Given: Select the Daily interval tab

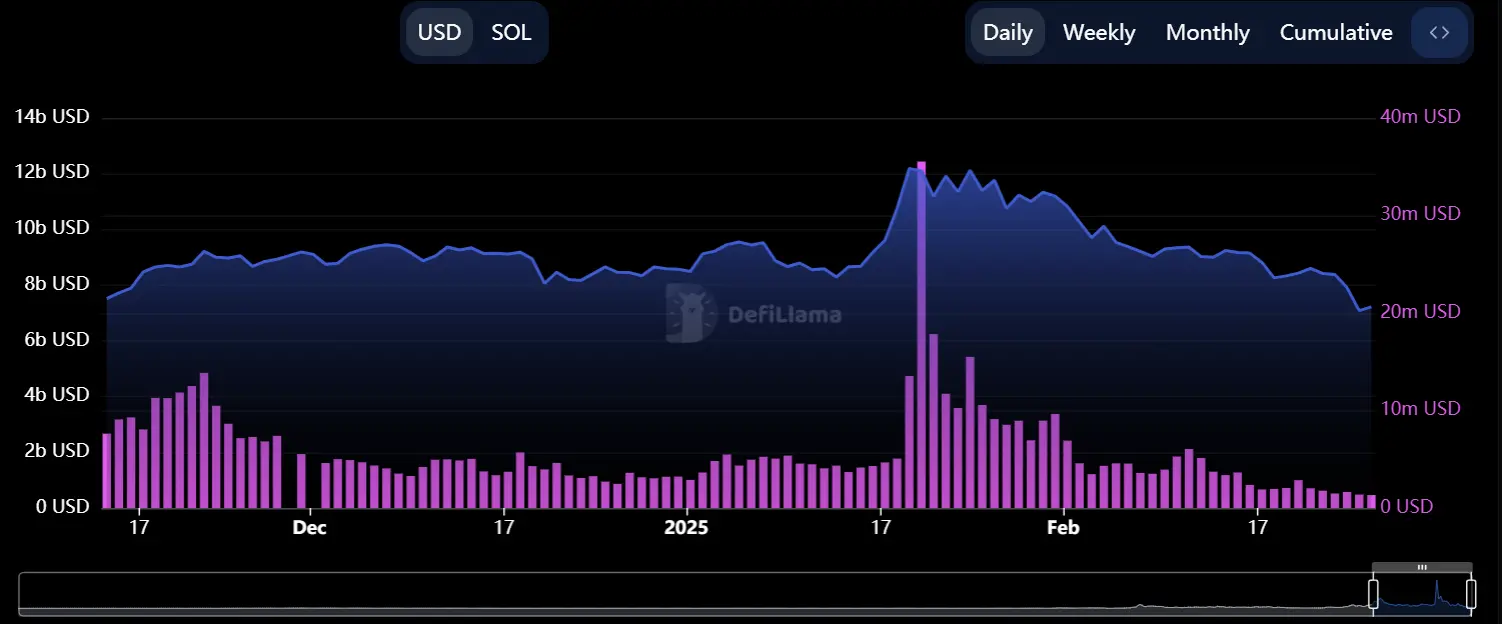Looking at the screenshot, I should tap(1007, 32).
